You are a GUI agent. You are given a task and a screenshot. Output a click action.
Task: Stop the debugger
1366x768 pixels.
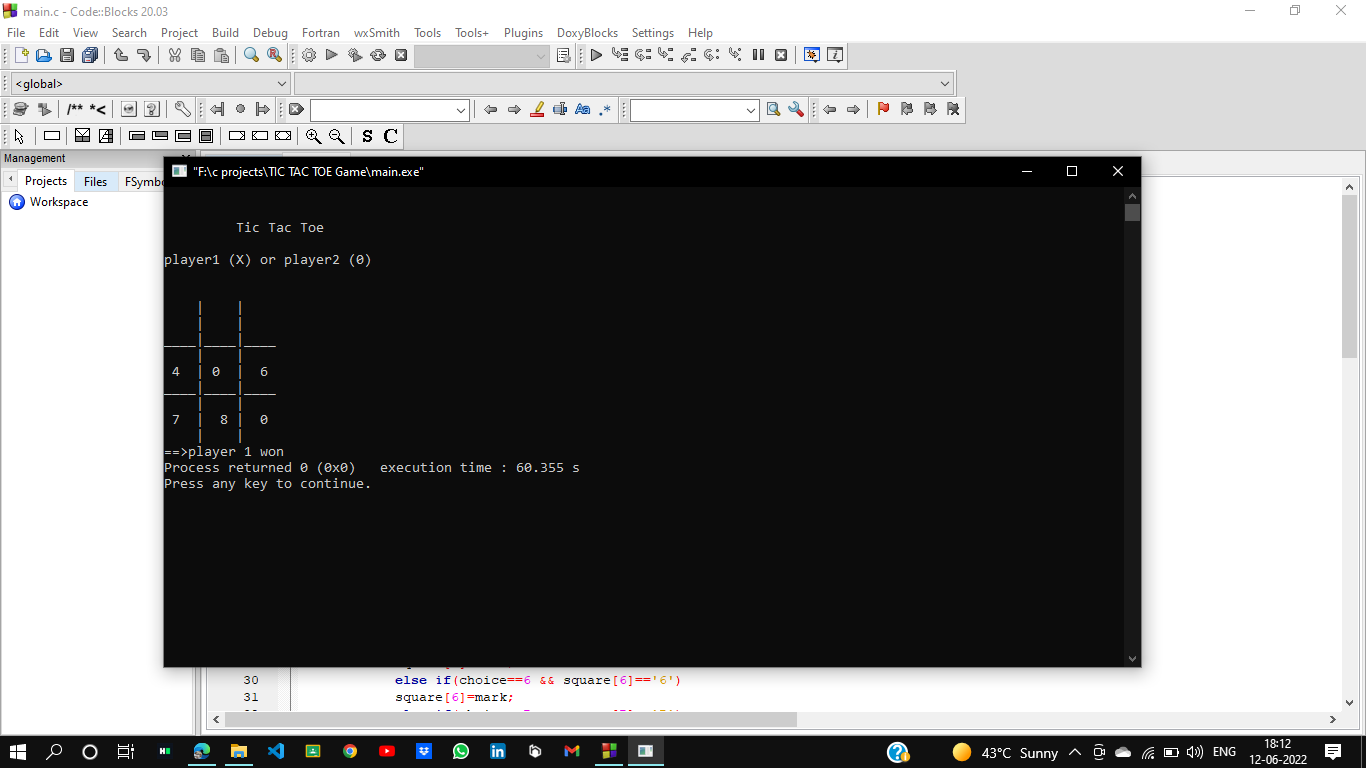click(x=781, y=55)
